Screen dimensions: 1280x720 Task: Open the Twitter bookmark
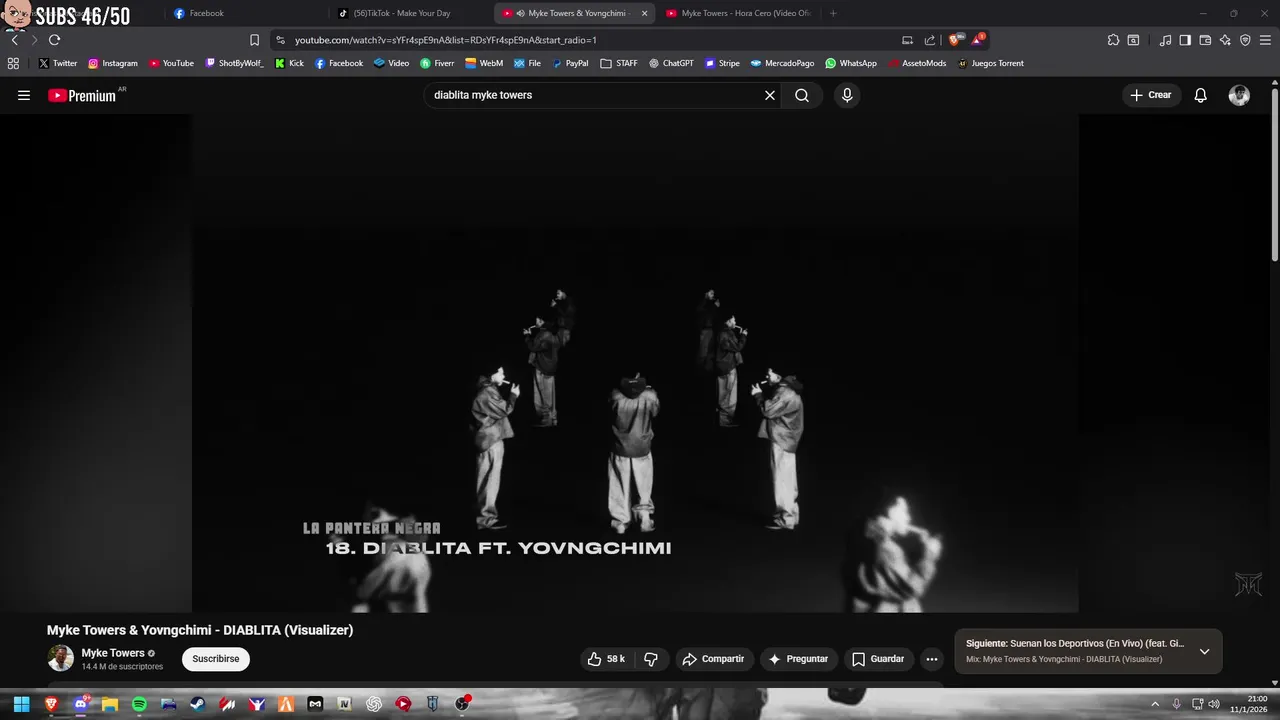[x=58, y=63]
